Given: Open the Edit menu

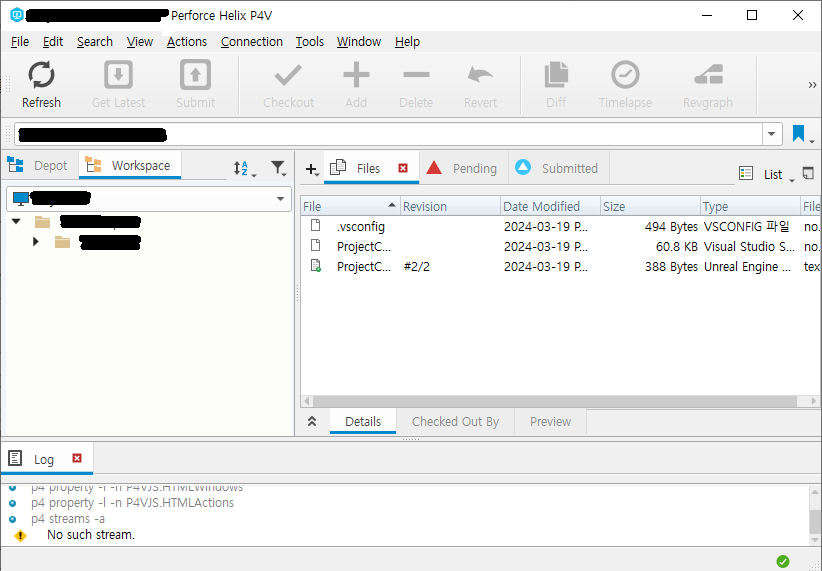Looking at the screenshot, I should pyautogui.click(x=53, y=41).
